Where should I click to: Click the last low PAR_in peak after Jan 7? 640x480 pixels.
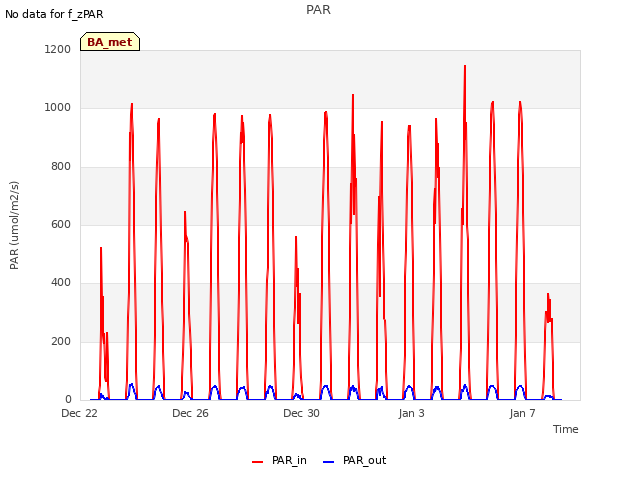[548, 294]
